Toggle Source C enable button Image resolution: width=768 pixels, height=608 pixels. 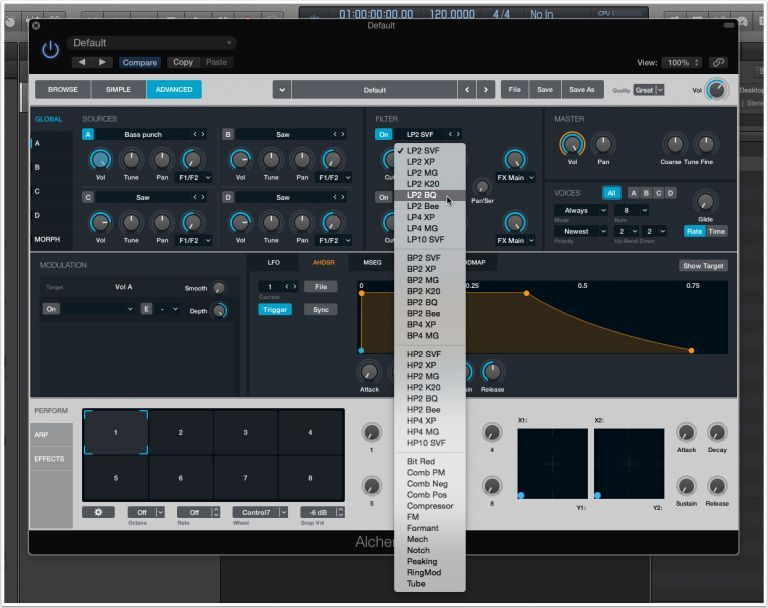(x=88, y=197)
